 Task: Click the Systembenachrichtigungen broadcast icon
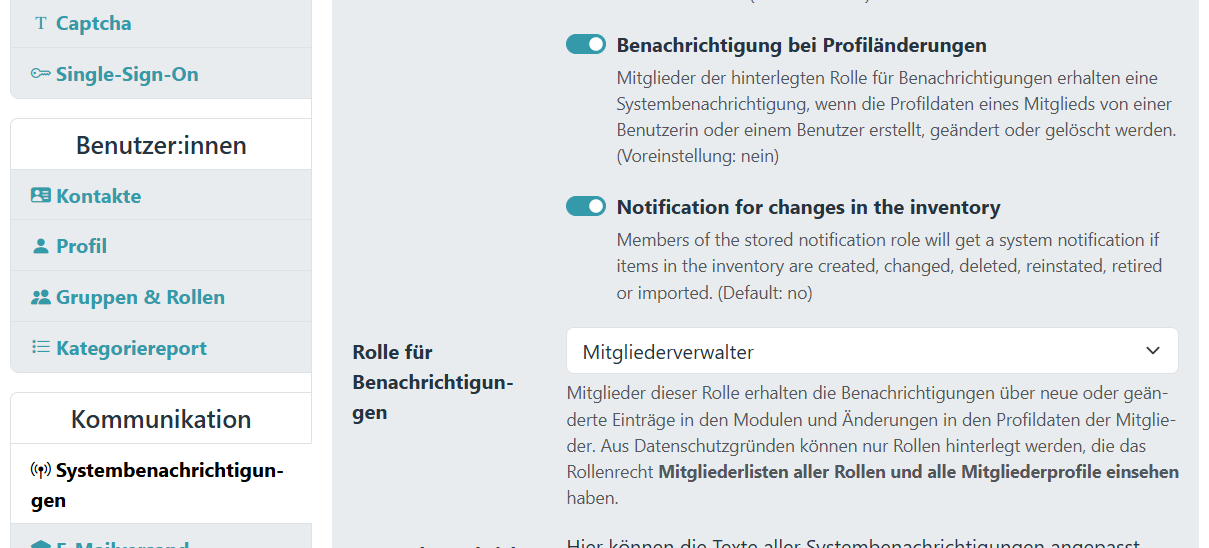pos(41,470)
